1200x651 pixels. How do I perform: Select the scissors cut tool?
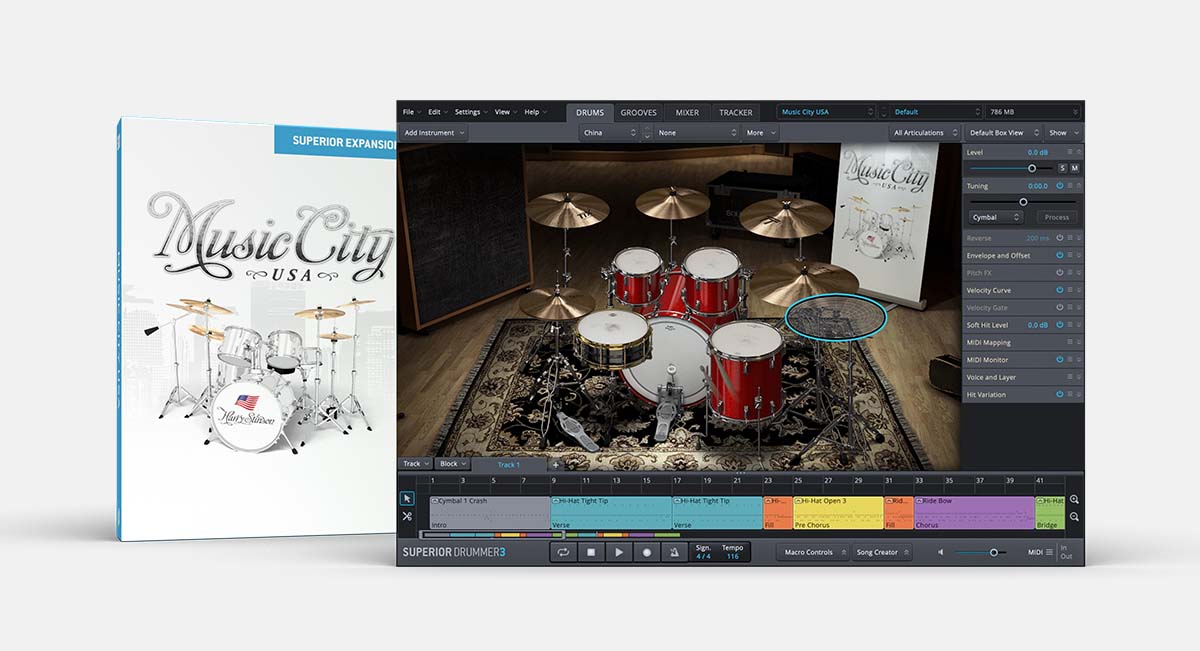[407, 516]
